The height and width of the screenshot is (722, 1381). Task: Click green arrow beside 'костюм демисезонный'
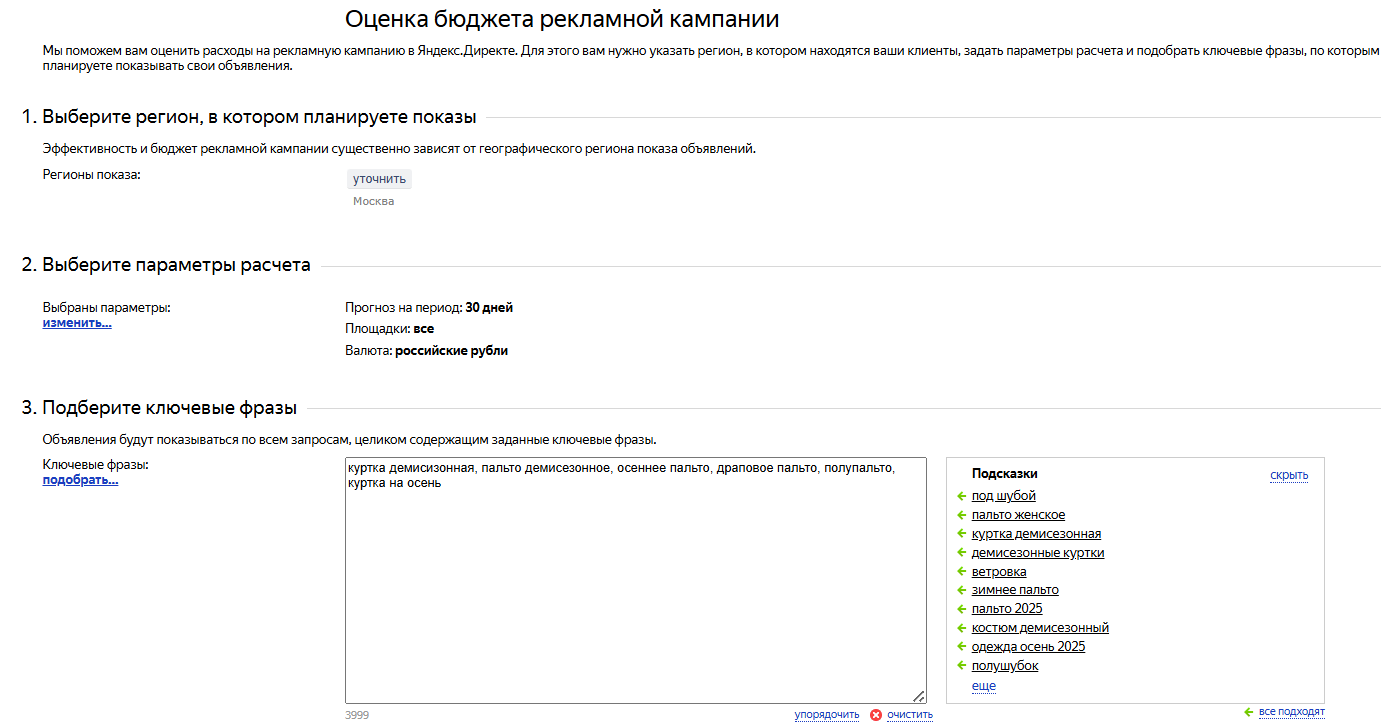coord(961,628)
